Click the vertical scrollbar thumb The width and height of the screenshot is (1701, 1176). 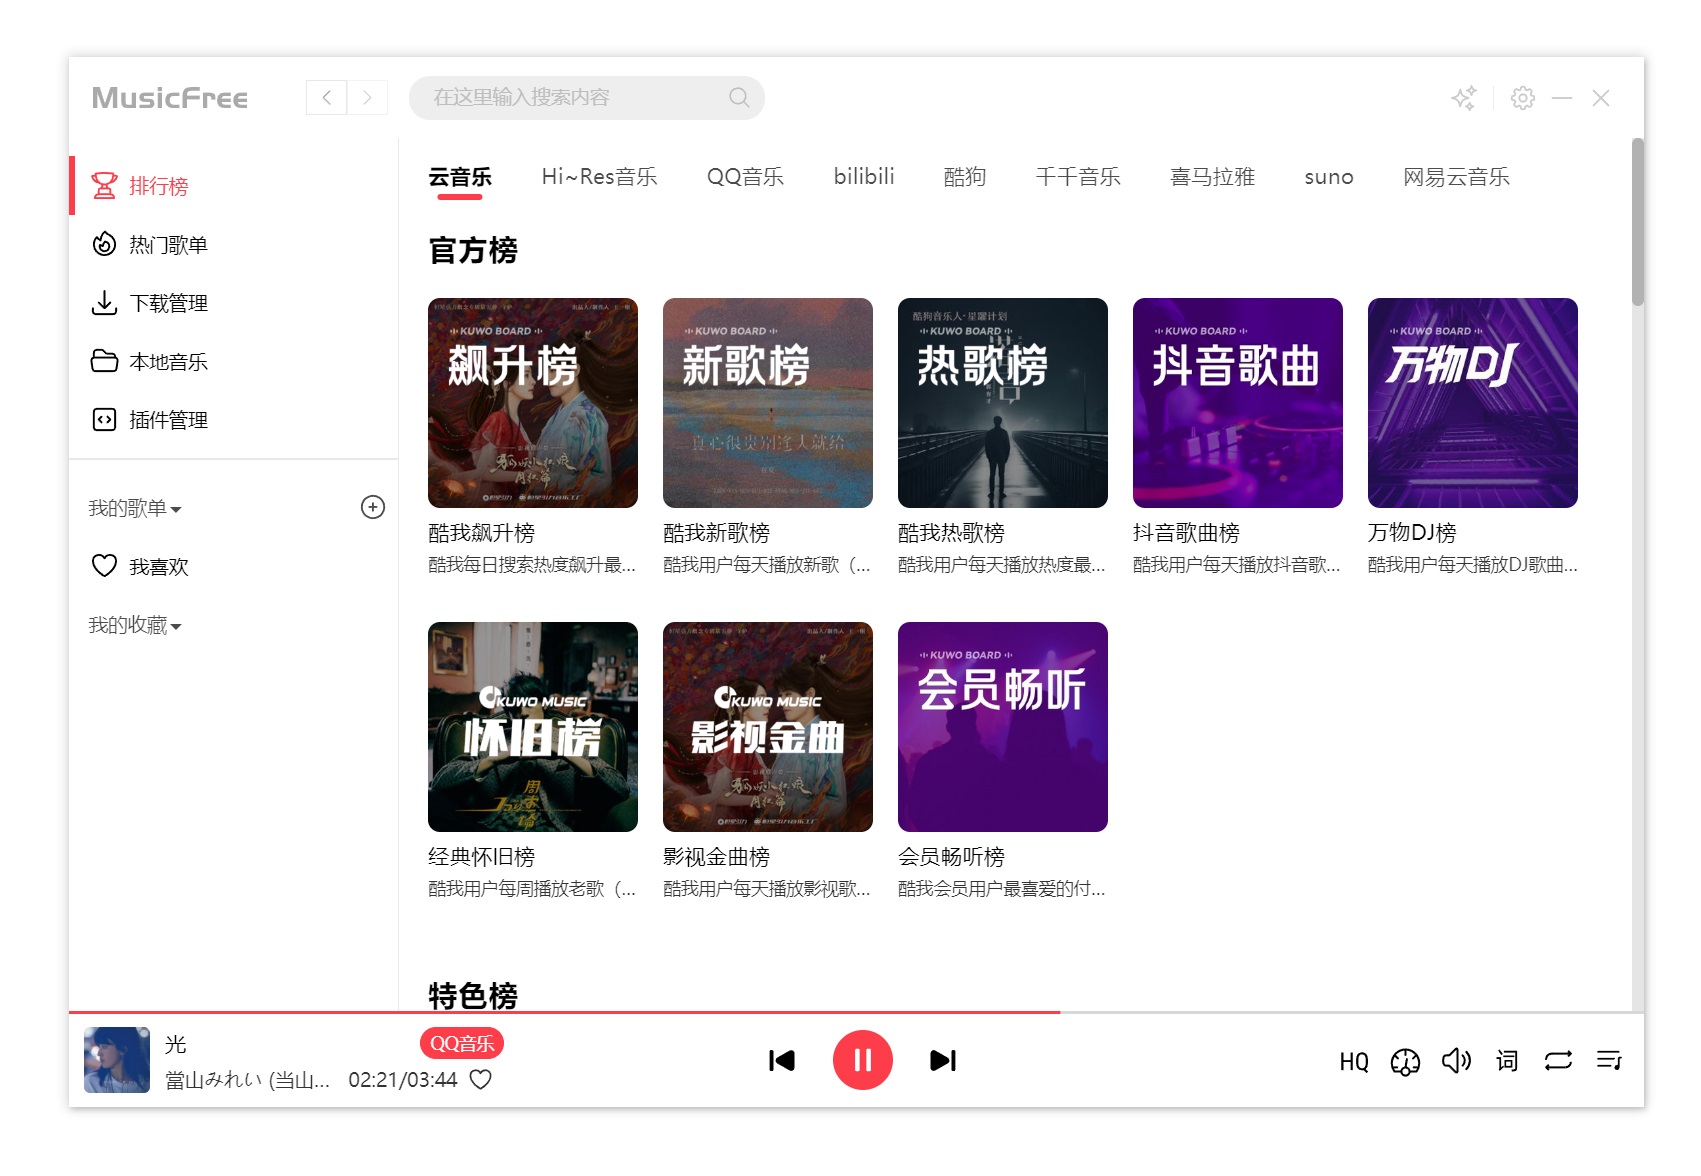(1637, 222)
